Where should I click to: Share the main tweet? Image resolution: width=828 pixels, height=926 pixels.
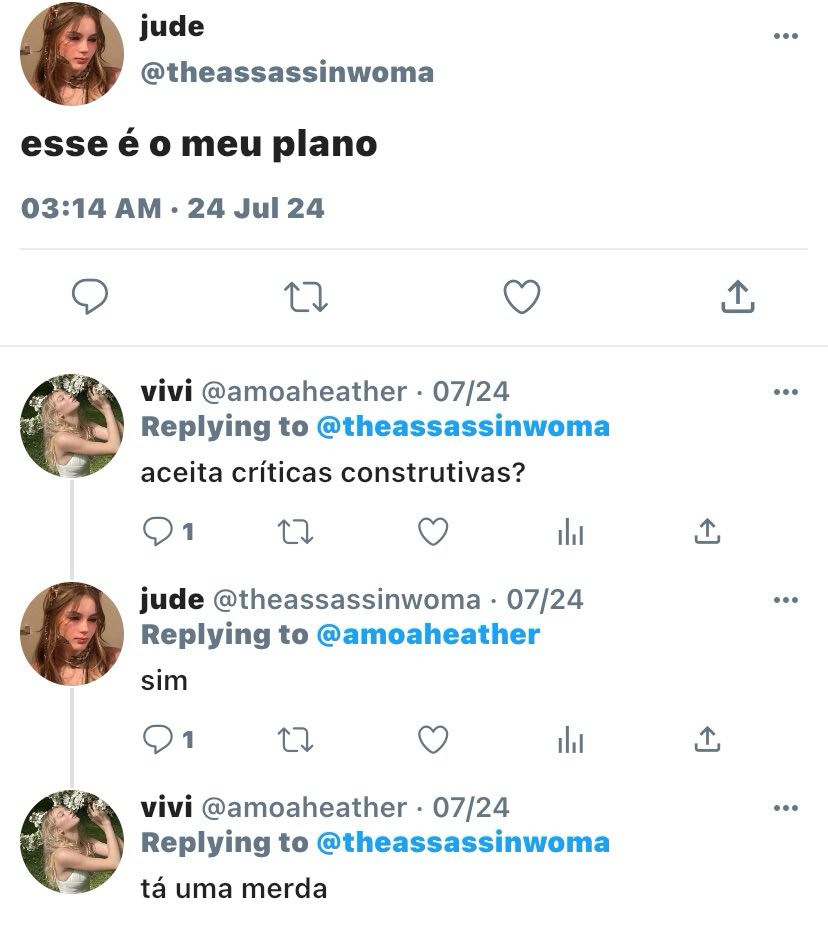point(738,296)
